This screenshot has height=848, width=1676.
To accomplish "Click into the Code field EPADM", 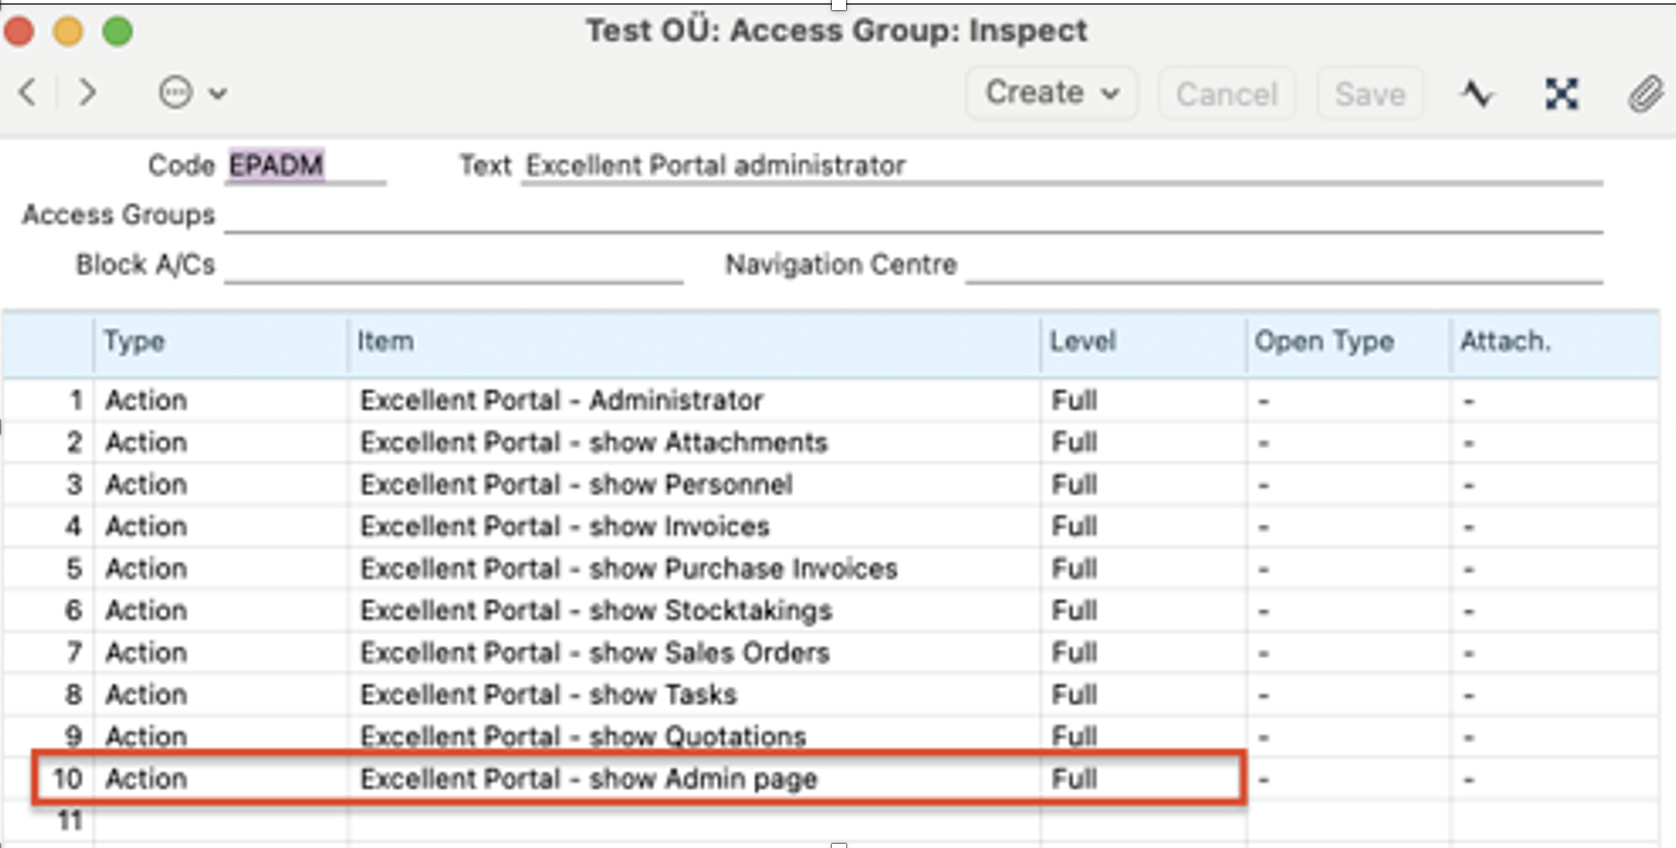I will tap(304, 165).
